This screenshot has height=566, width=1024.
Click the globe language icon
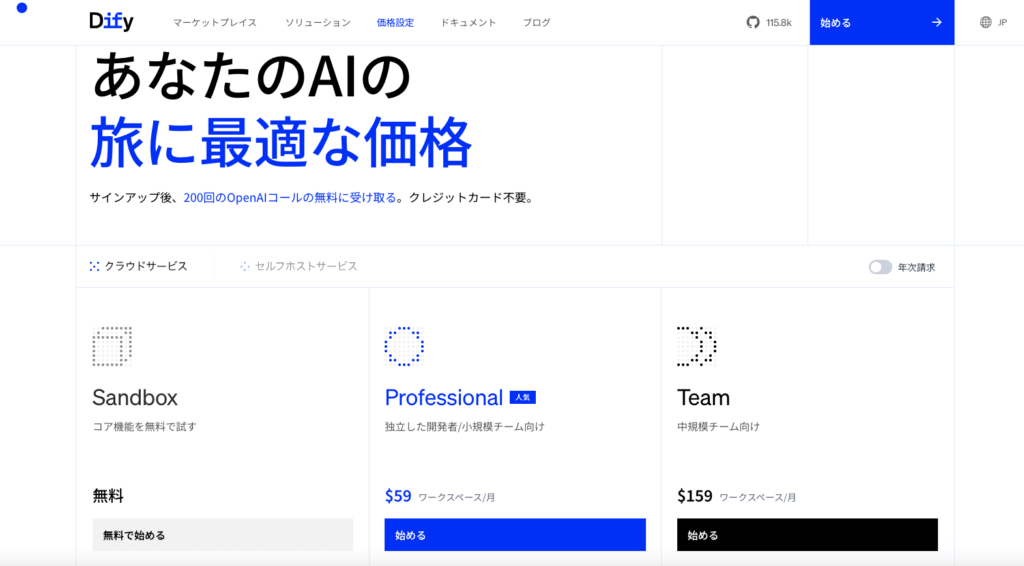tap(986, 22)
